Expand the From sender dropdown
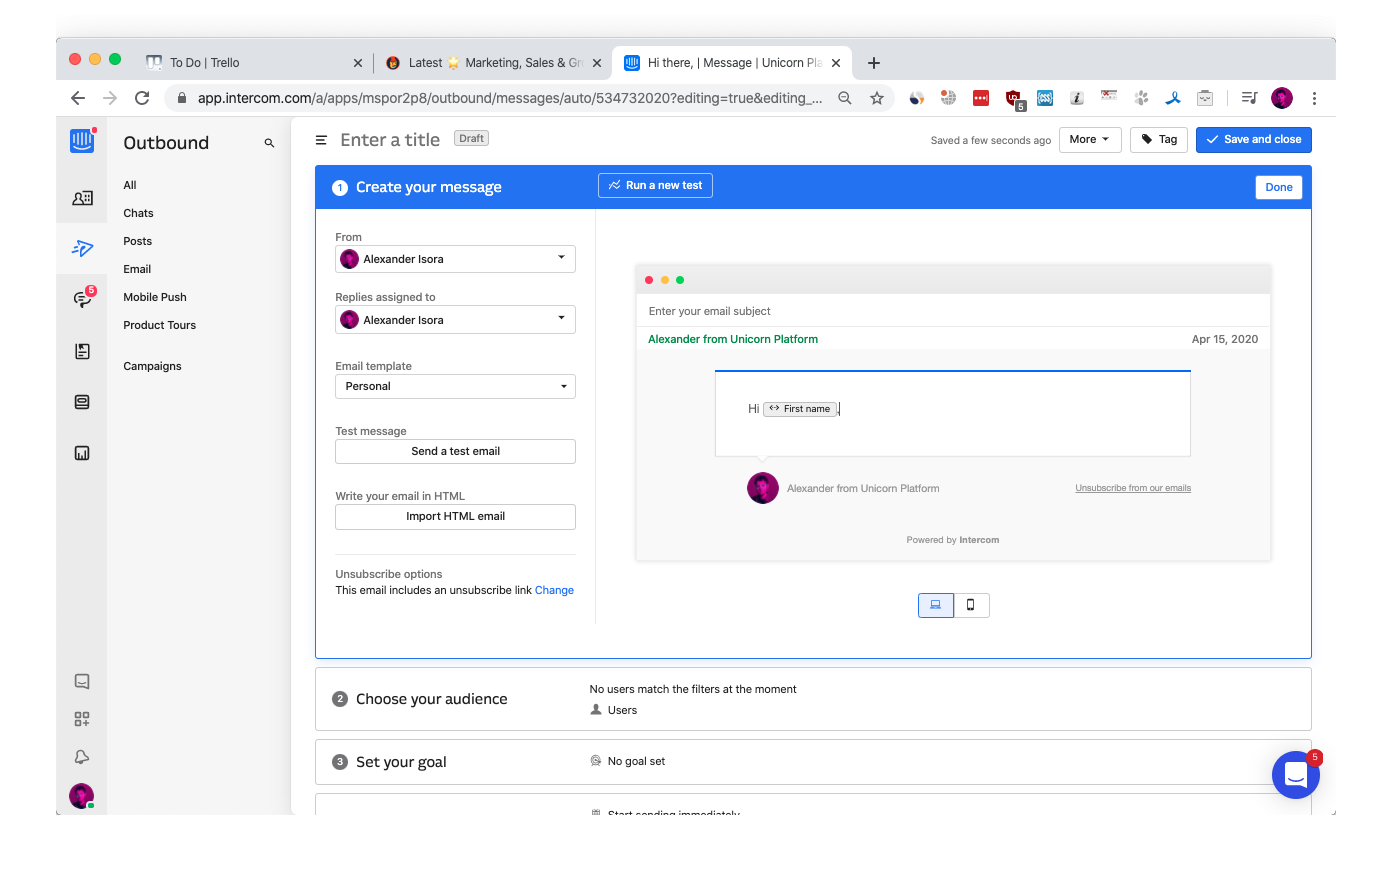 [455, 259]
